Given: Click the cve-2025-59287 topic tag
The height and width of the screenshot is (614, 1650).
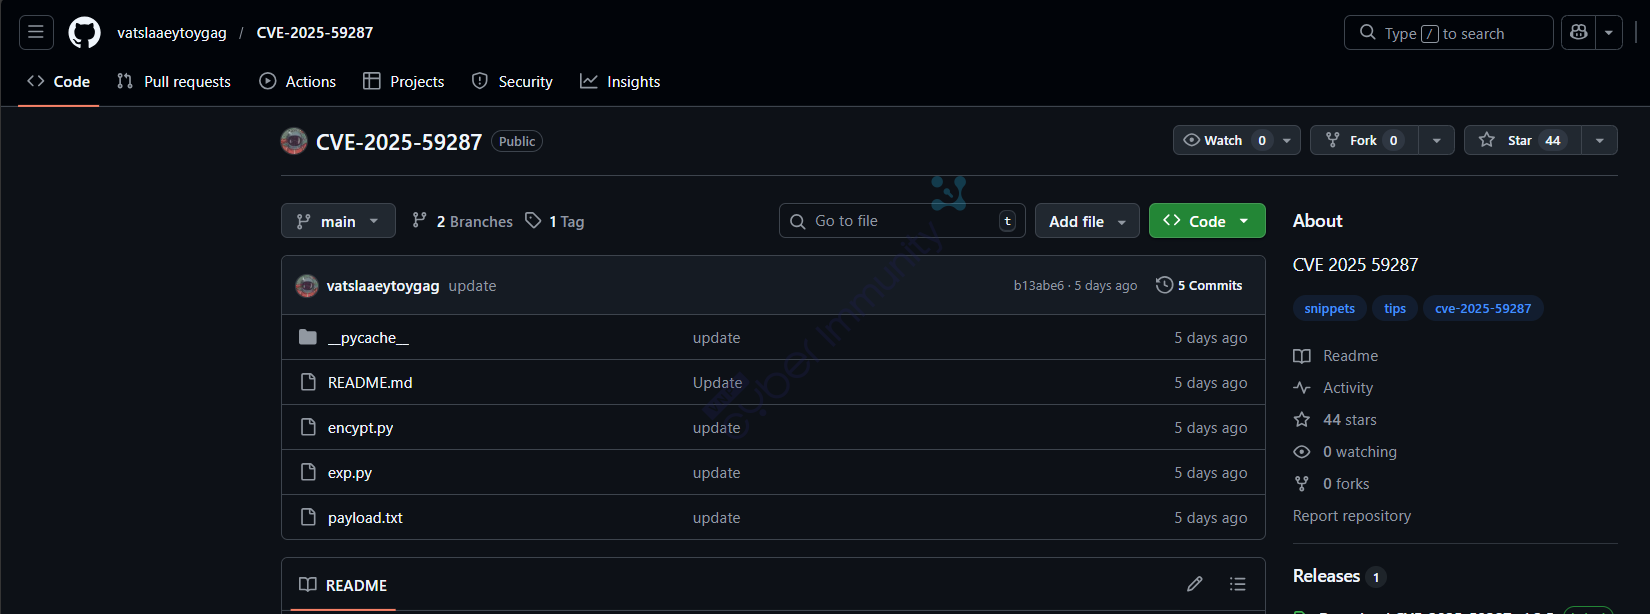Looking at the screenshot, I should pos(1482,309).
